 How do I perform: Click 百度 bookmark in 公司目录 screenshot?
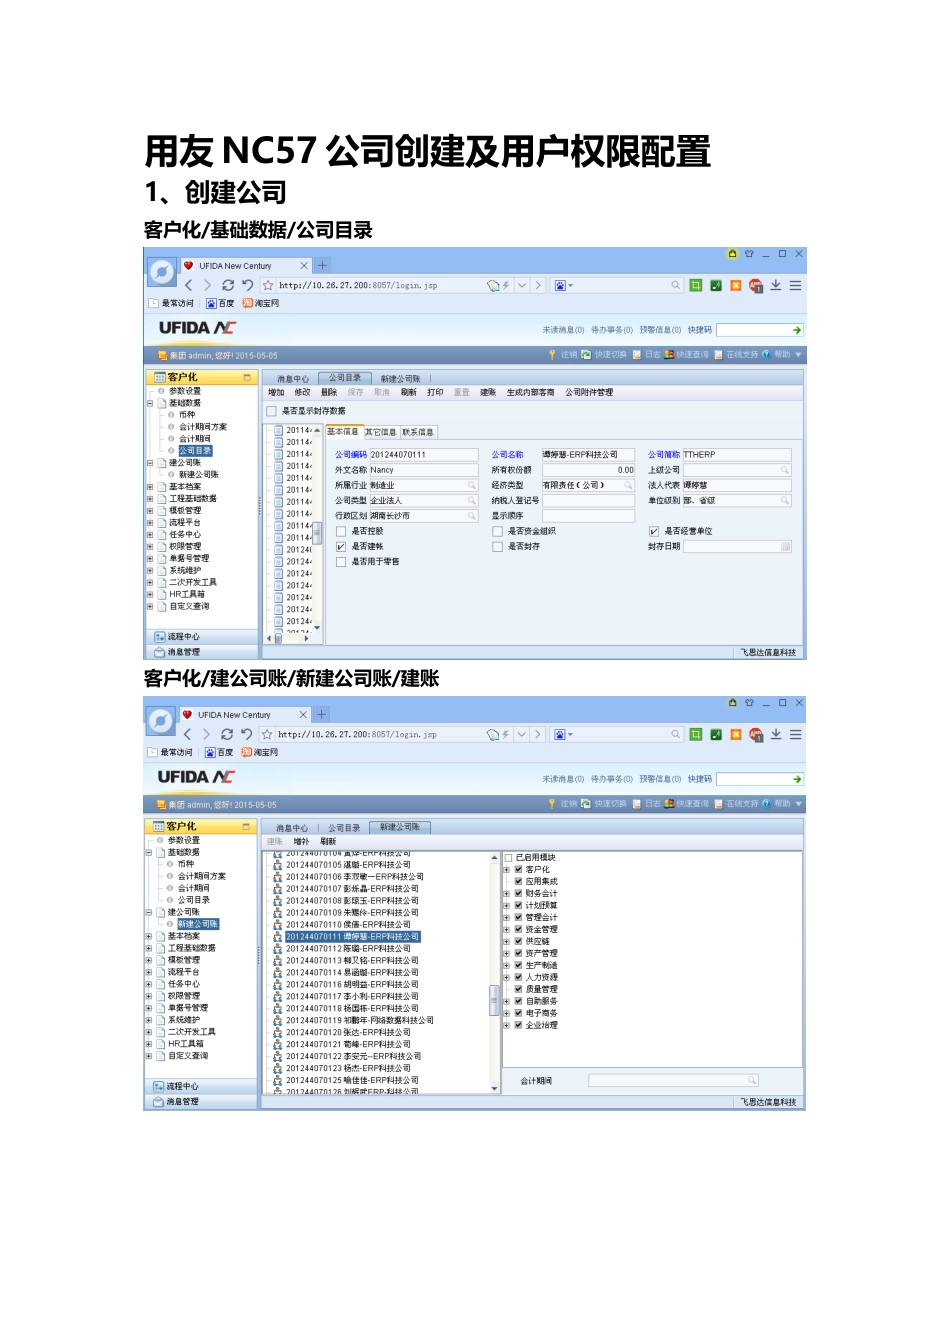coord(220,303)
